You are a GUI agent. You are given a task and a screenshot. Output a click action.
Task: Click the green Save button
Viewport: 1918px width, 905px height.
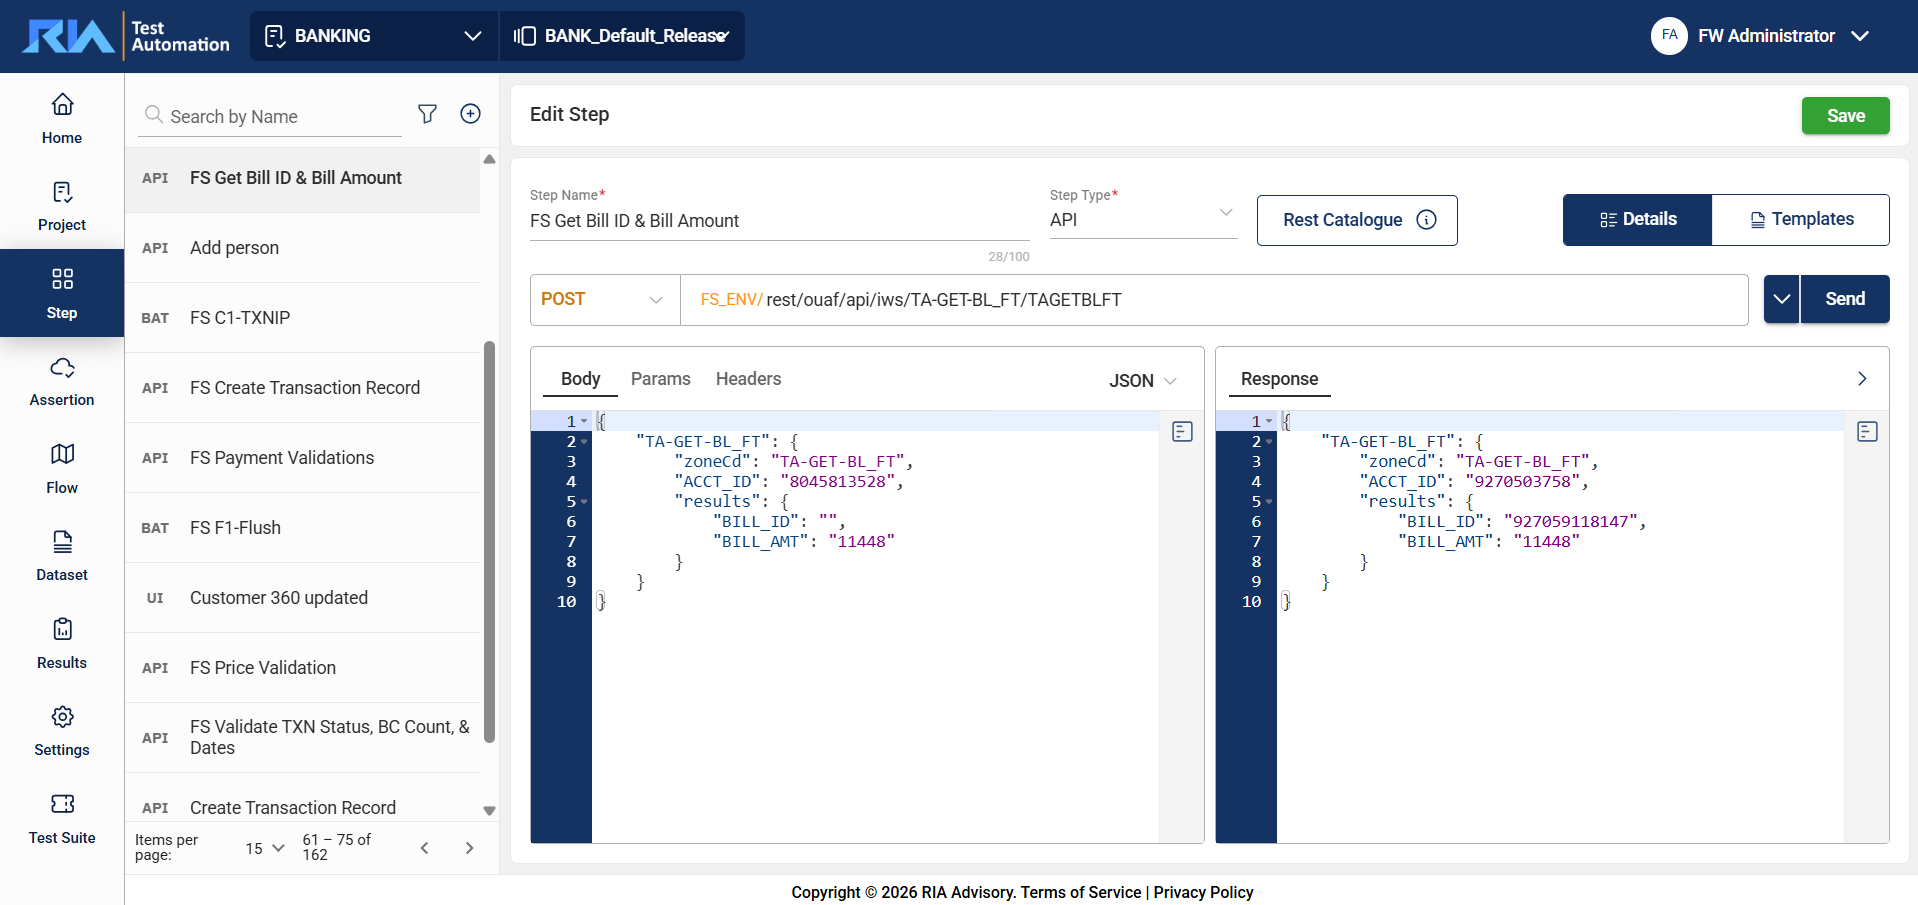pyautogui.click(x=1845, y=116)
